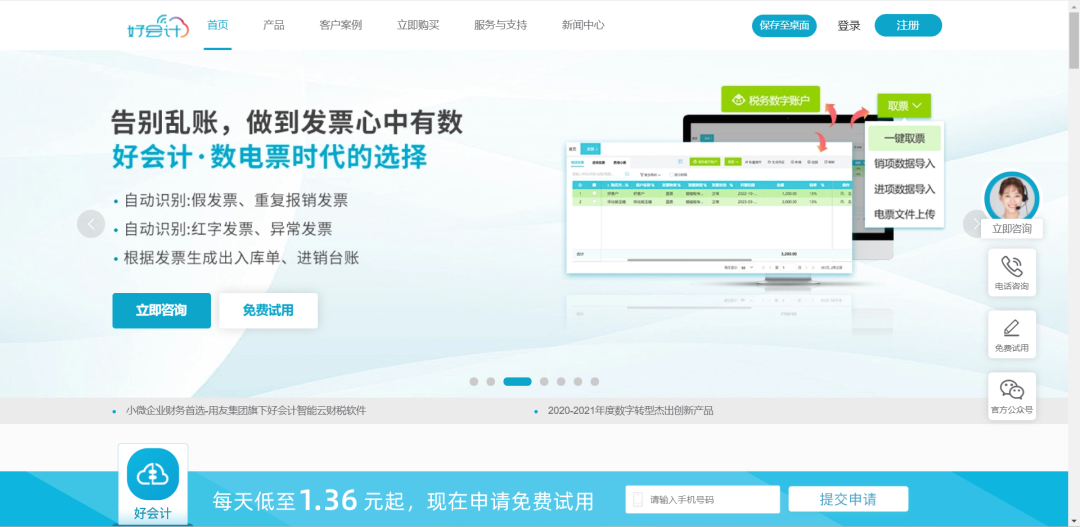Select 电票文件上传 option
The height and width of the screenshot is (527, 1080).
coord(904,214)
